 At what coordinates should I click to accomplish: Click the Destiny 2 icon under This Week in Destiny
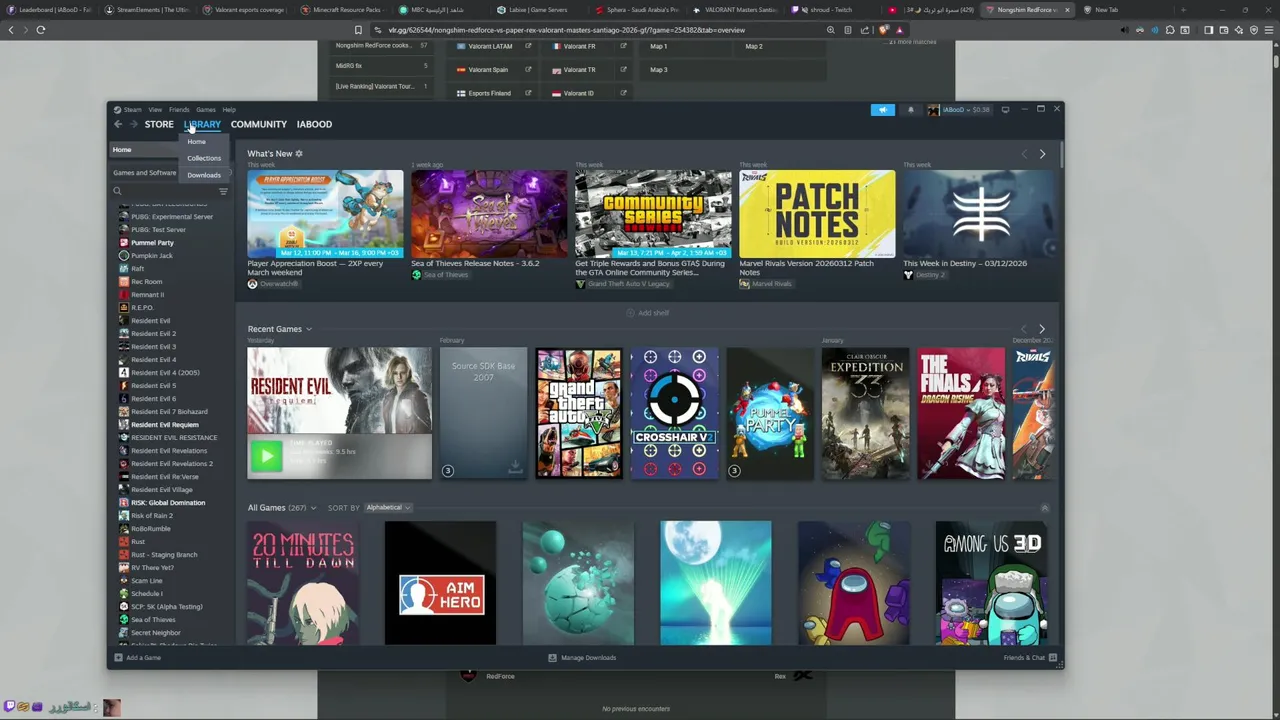[908, 275]
